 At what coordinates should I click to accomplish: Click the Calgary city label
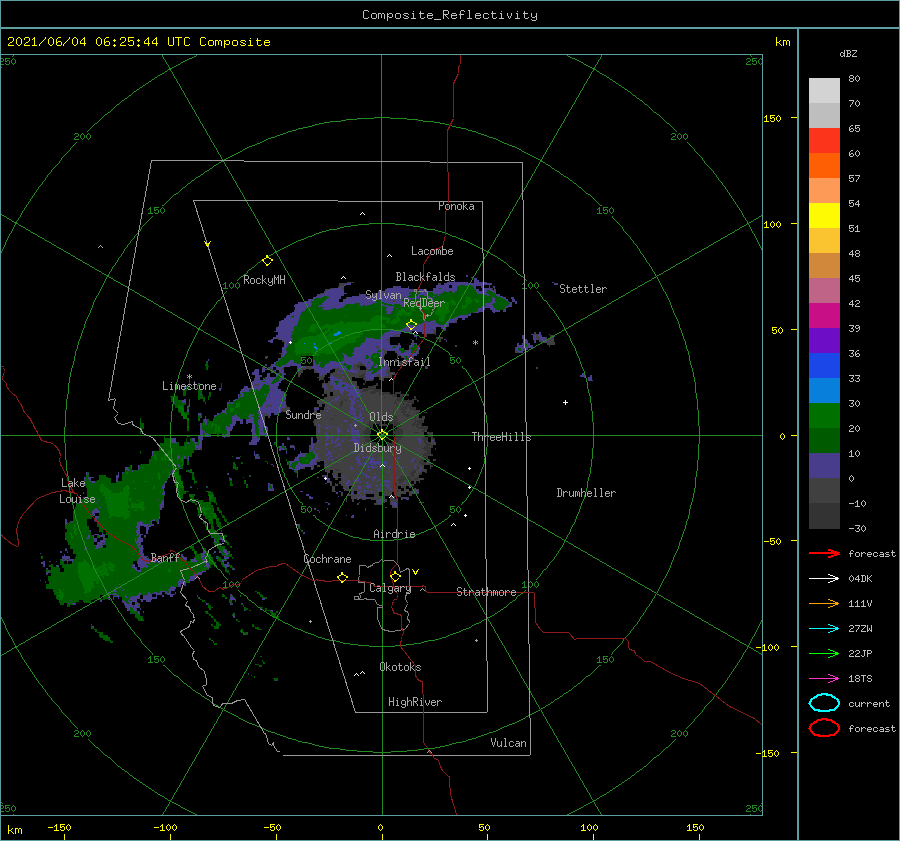pos(390,588)
